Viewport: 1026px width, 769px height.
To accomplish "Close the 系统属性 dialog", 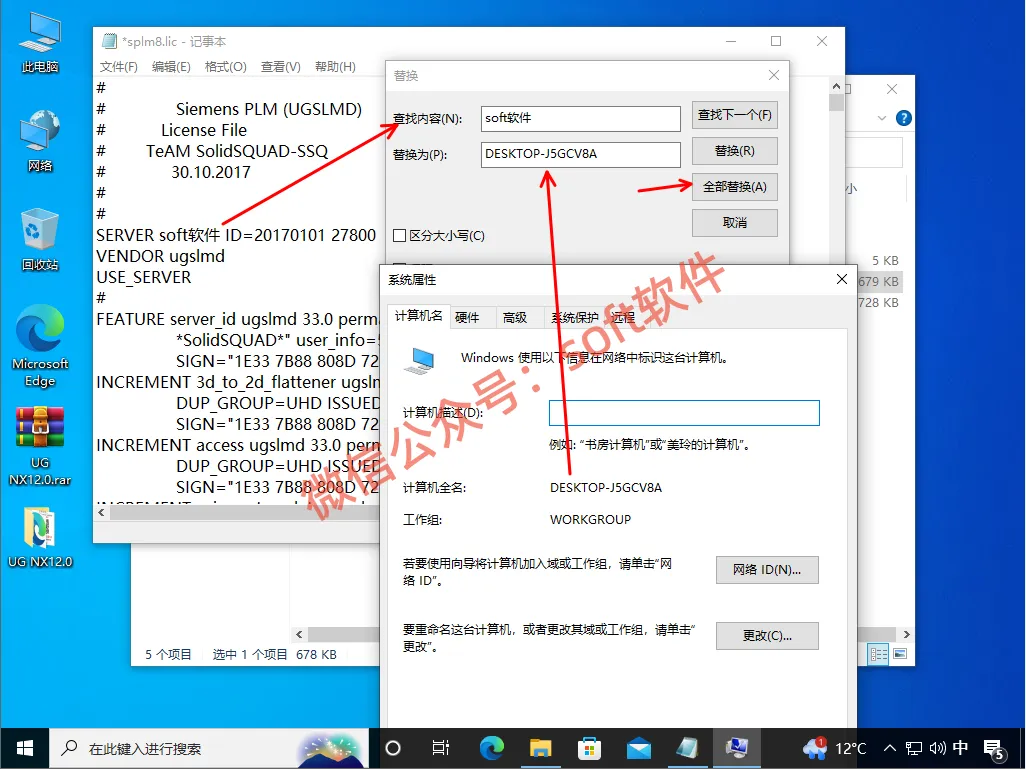I will tap(842, 279).
